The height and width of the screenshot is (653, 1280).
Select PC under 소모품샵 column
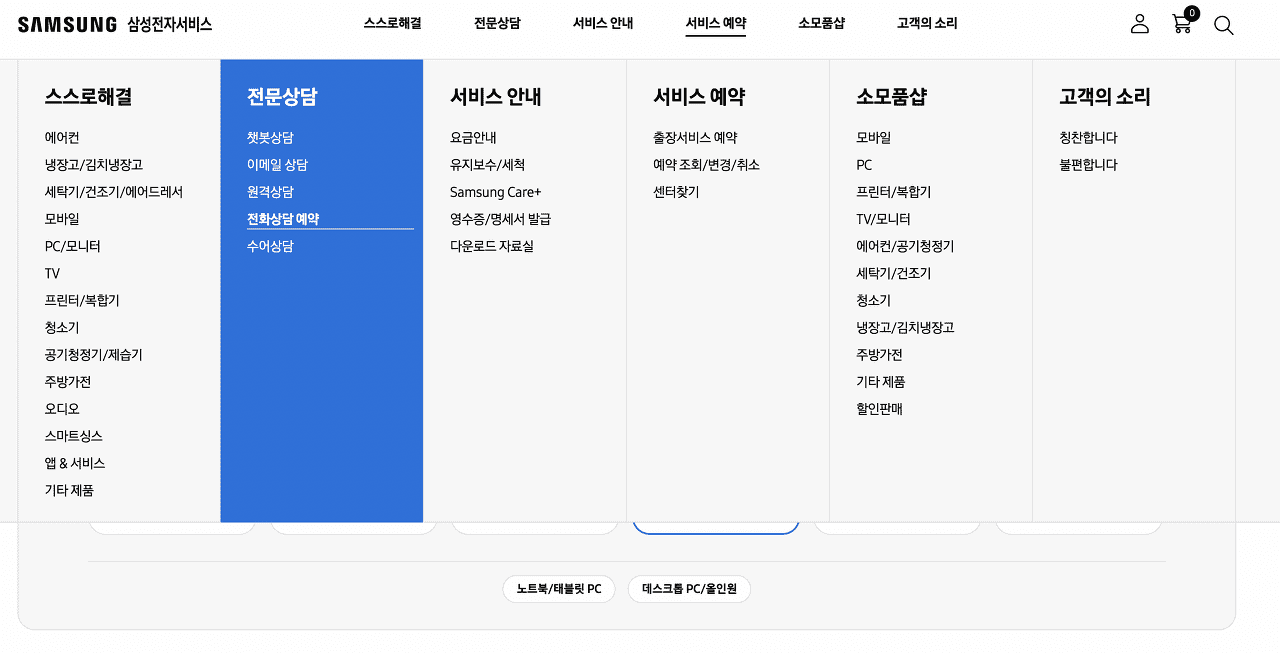click(864, 165)
